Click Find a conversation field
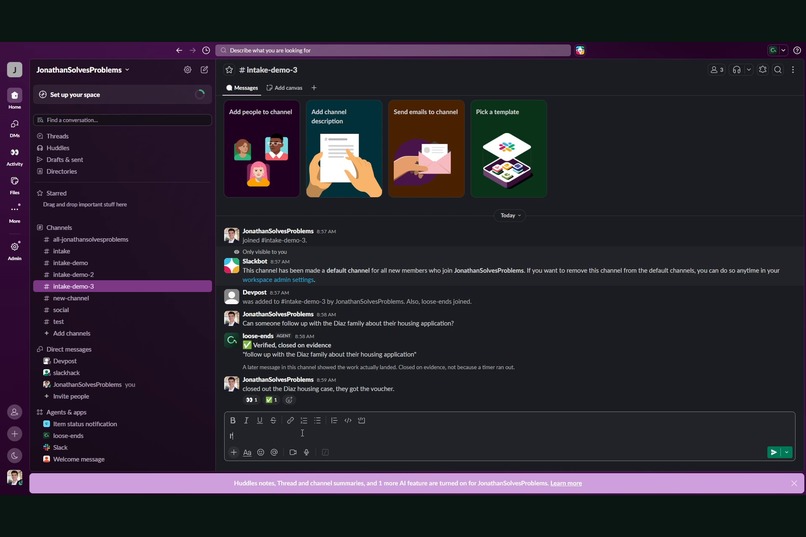The height and width of the screenshot is (537, 806). (122, 120)
